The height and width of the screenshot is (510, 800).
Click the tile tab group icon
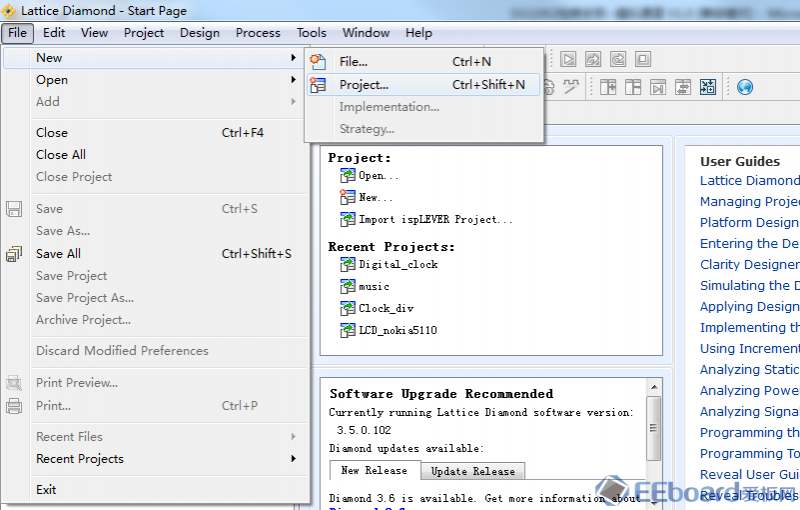pos(633,87)
